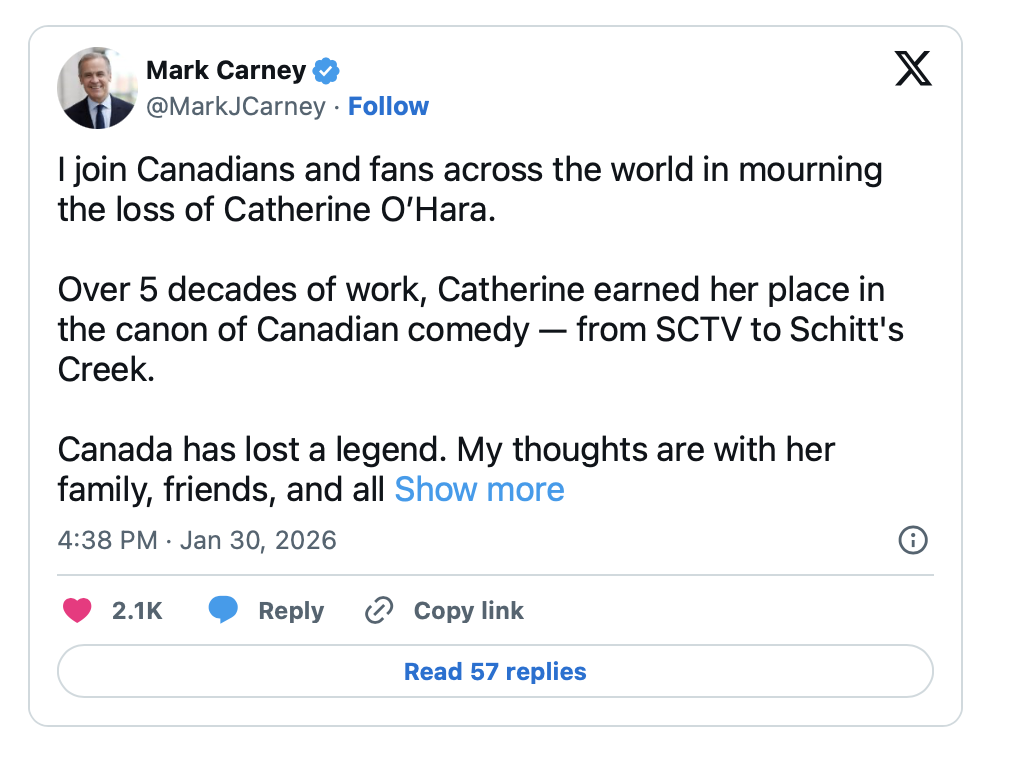This screenshot has width=1018, height=768.
Task: Click the Reply text label
Action: (291, 611)
